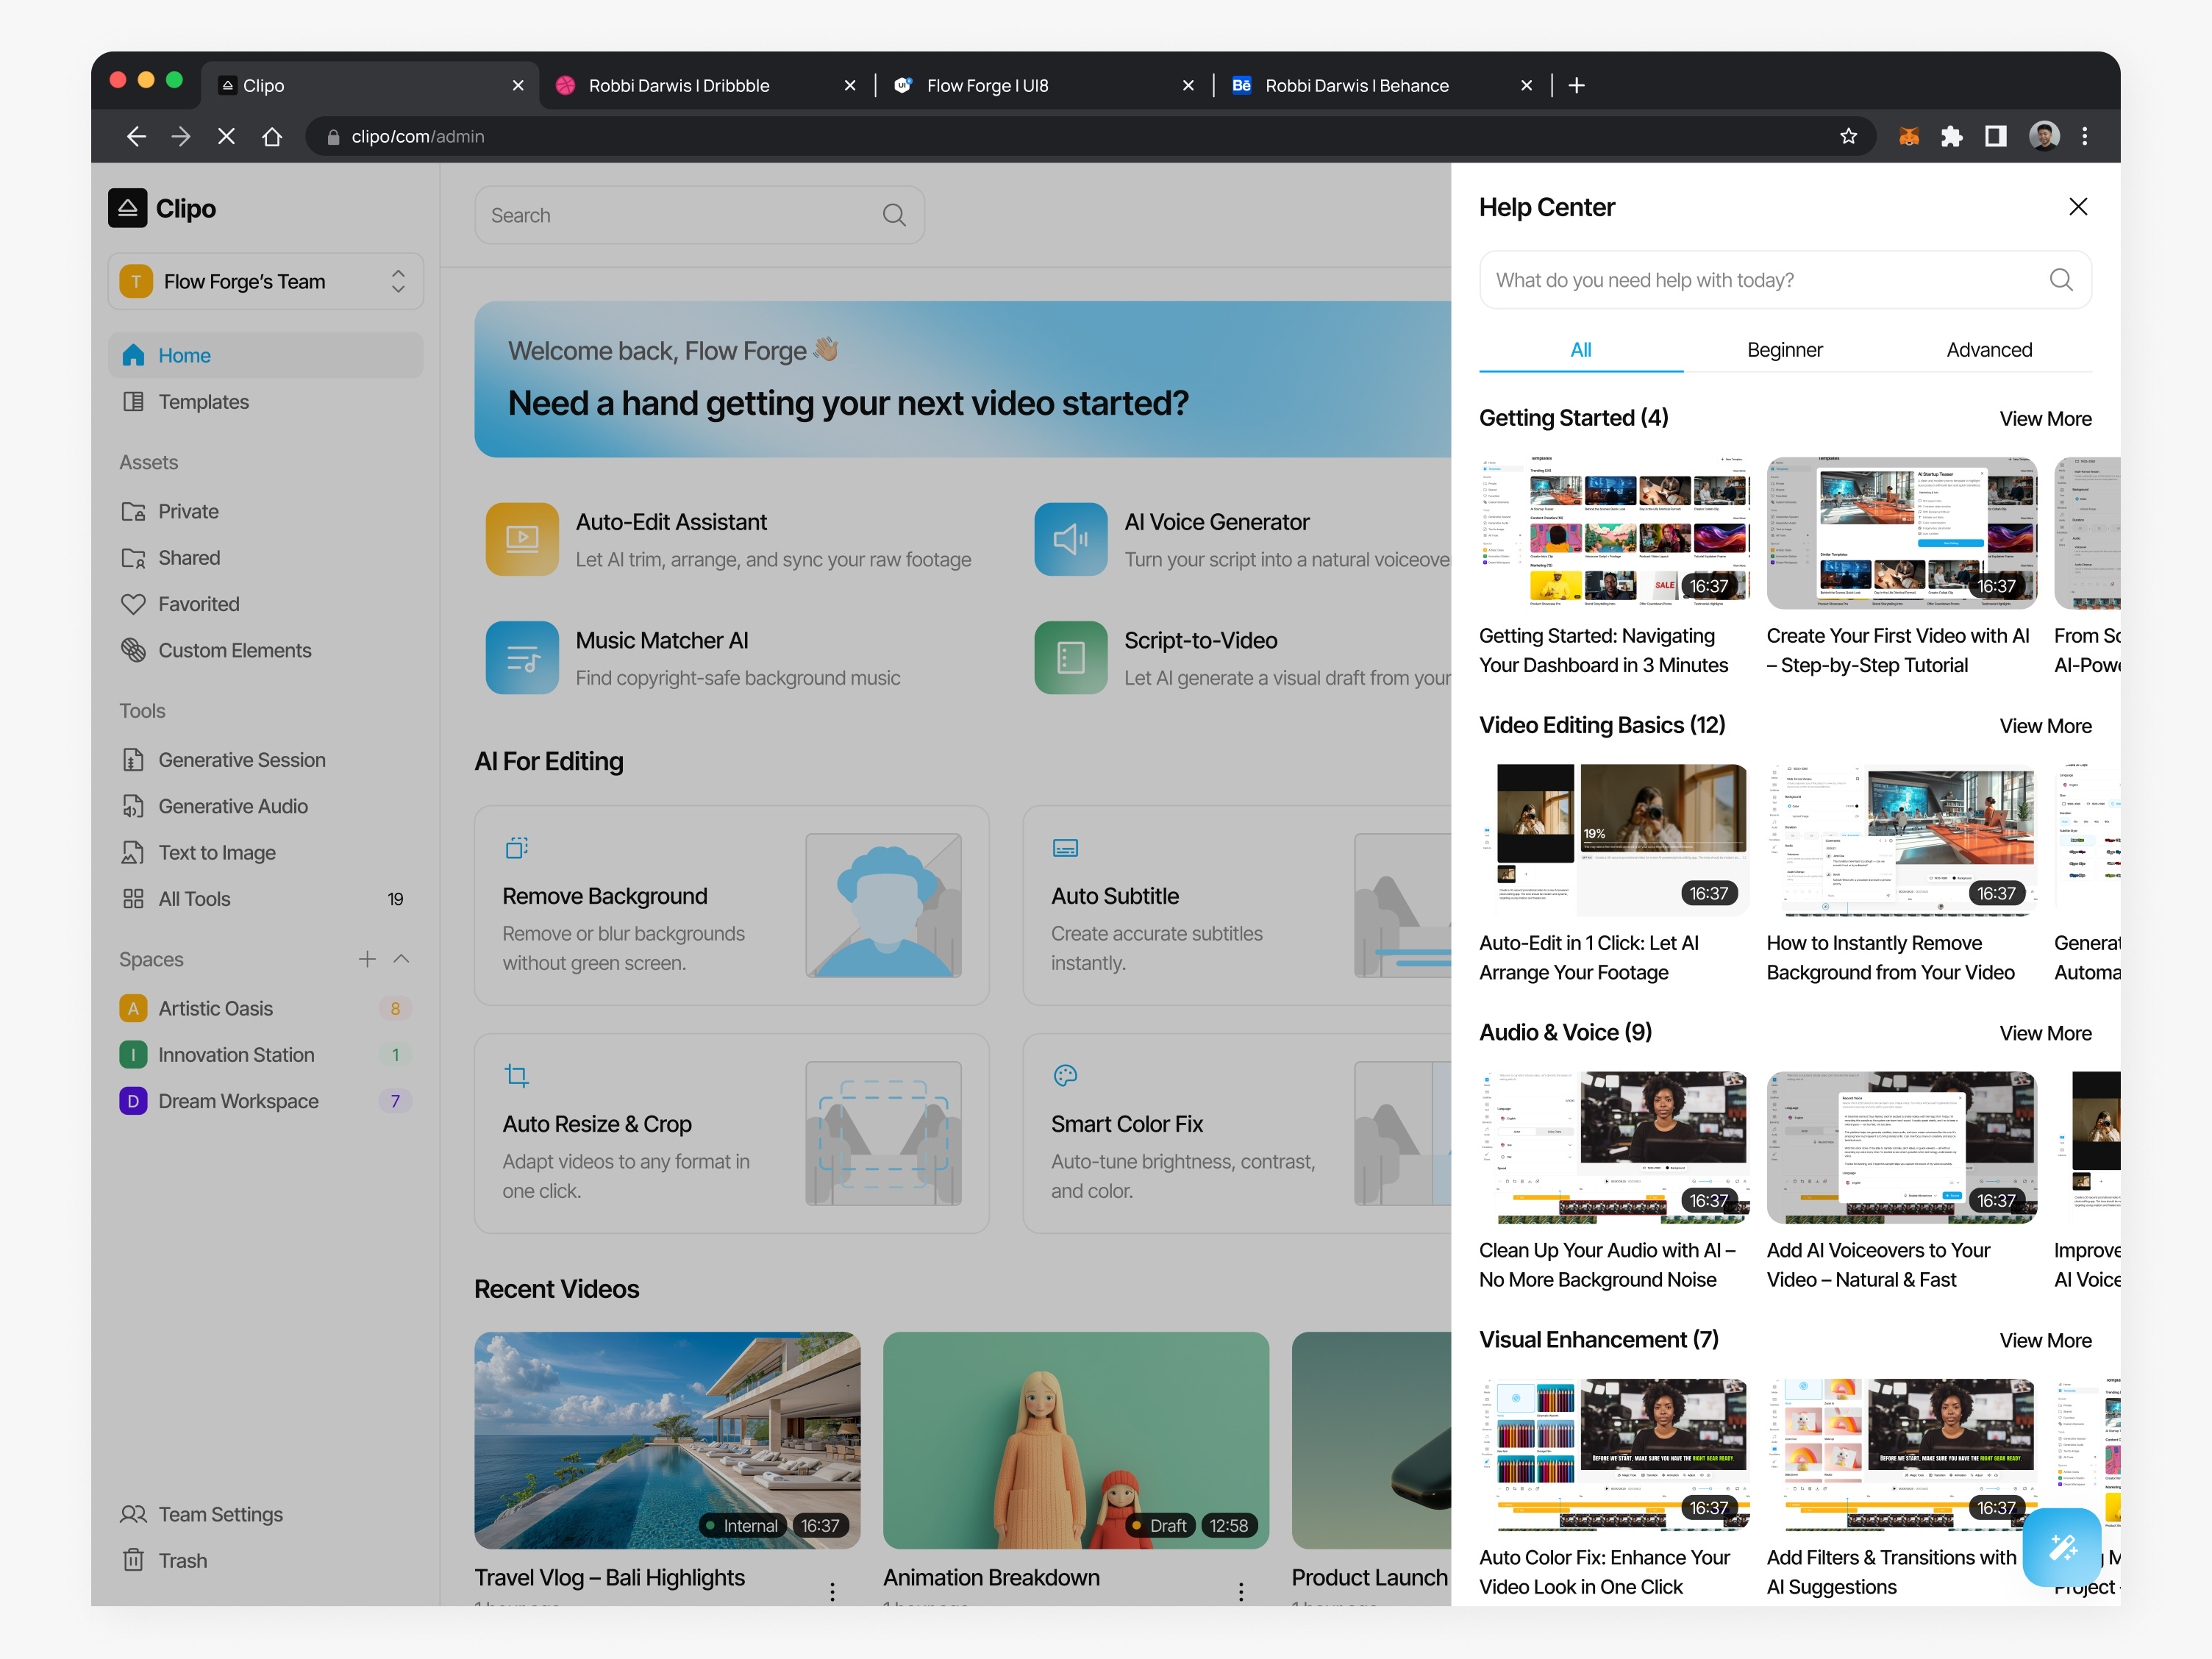Click the Help Center search field

coord(1785,280)
